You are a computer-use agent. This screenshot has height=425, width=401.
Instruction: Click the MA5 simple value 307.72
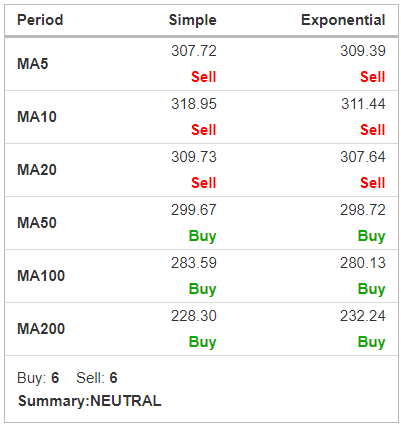(194, 51)
